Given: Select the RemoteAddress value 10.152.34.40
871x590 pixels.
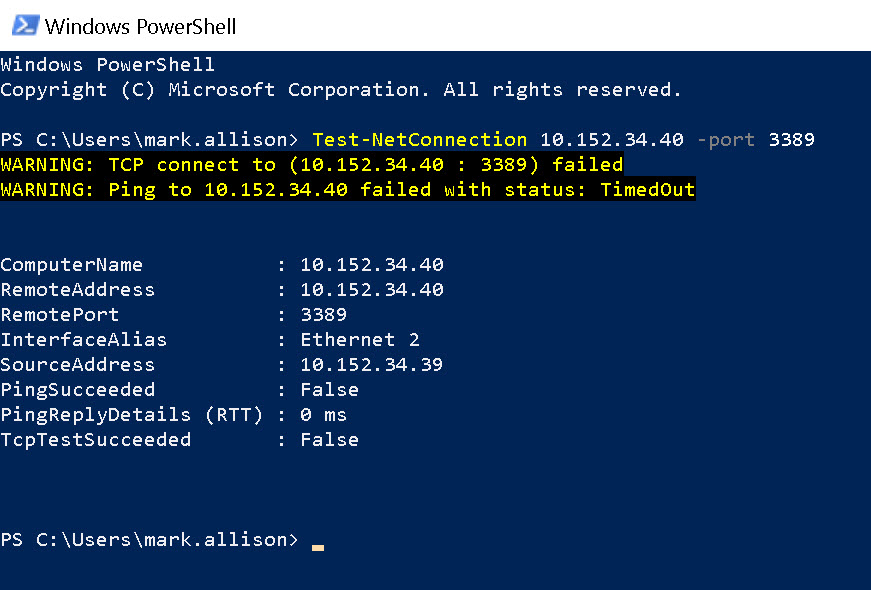Looking at the screenshot, I should (x=372, y=289).
